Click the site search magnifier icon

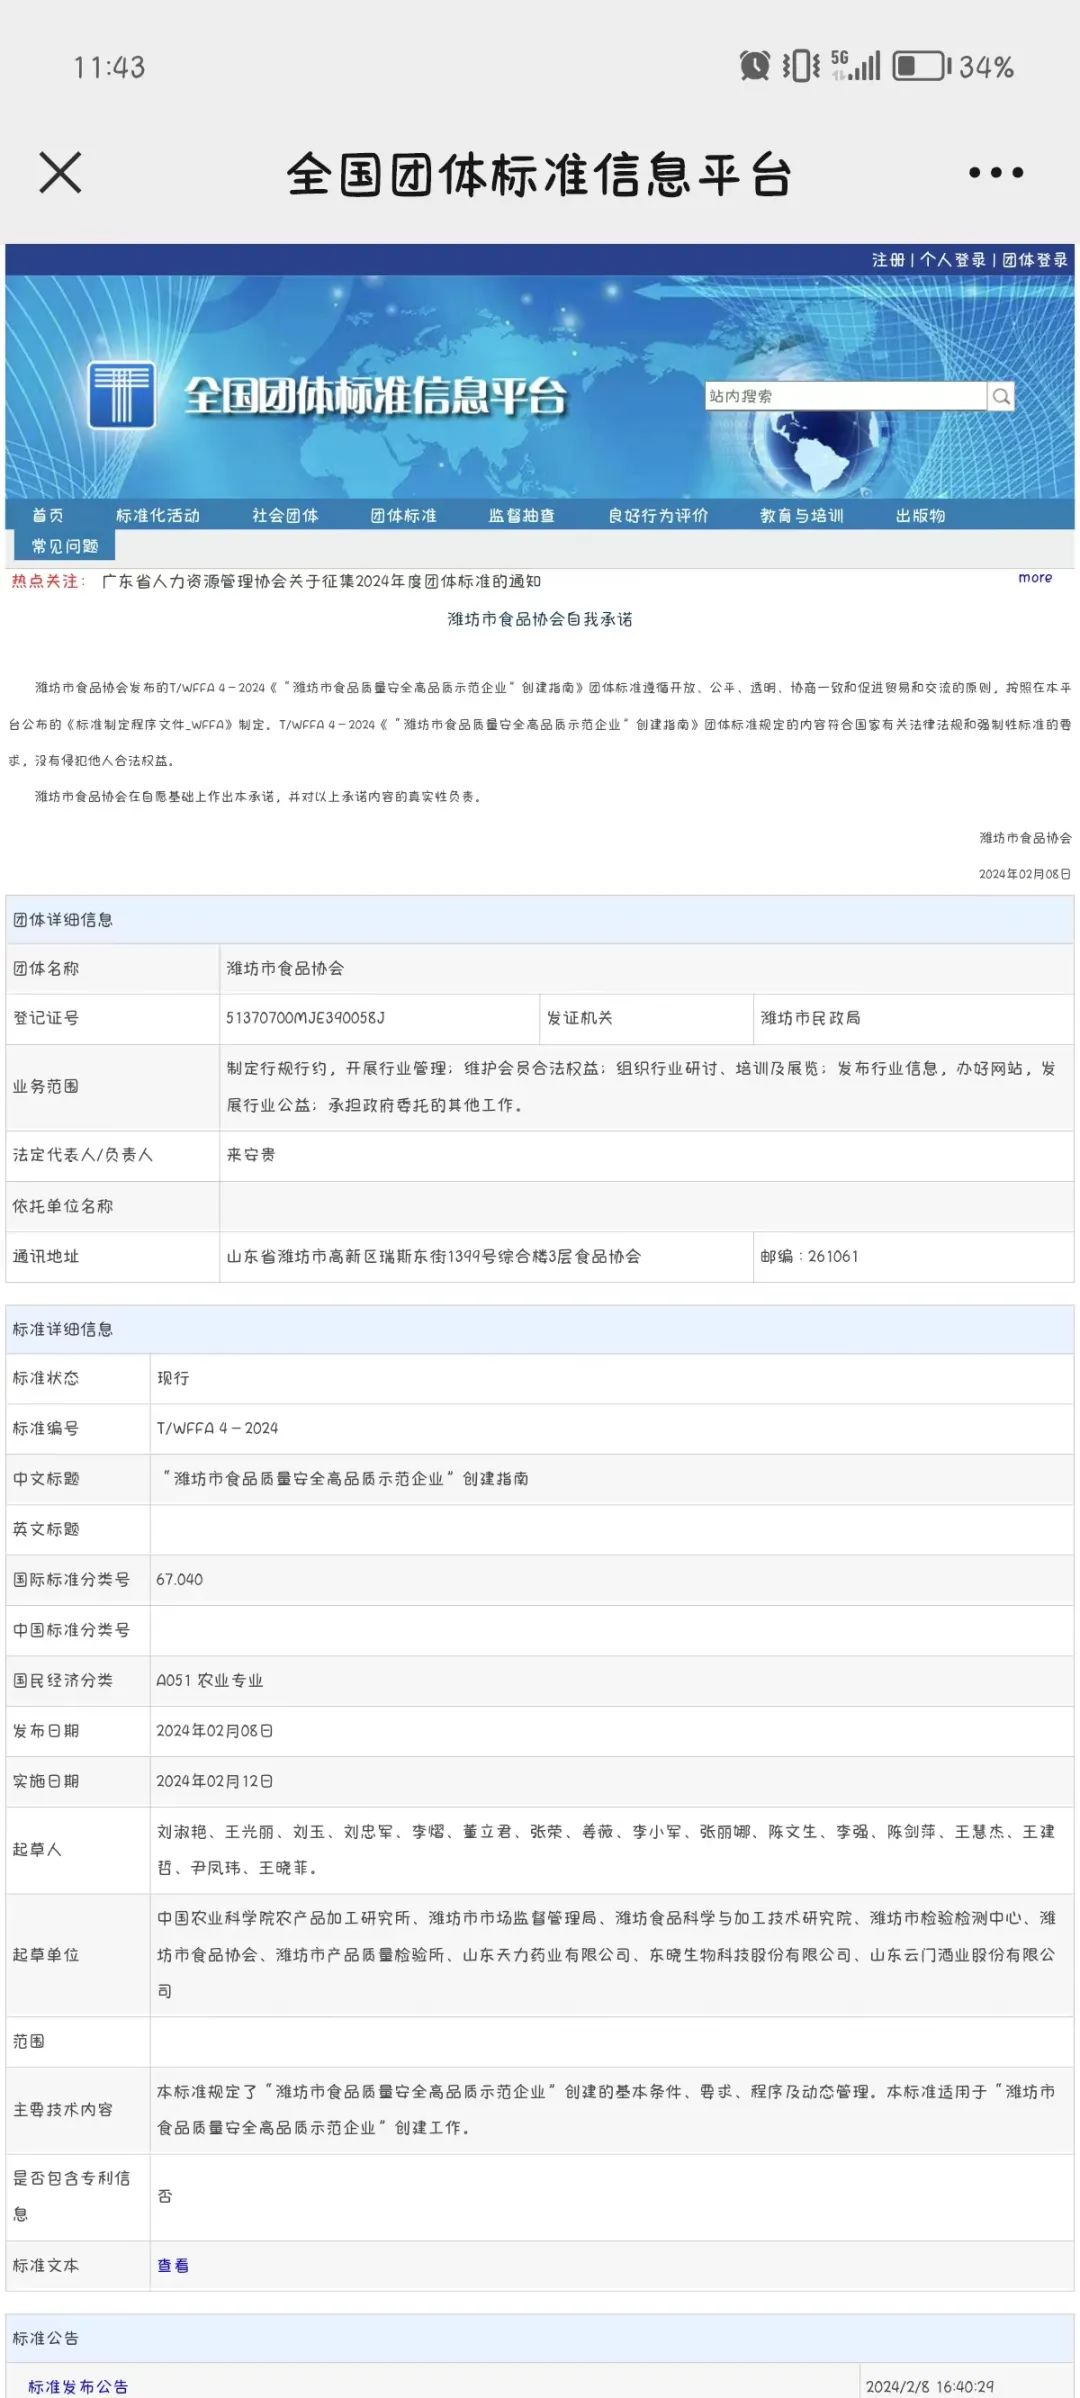1001,397
